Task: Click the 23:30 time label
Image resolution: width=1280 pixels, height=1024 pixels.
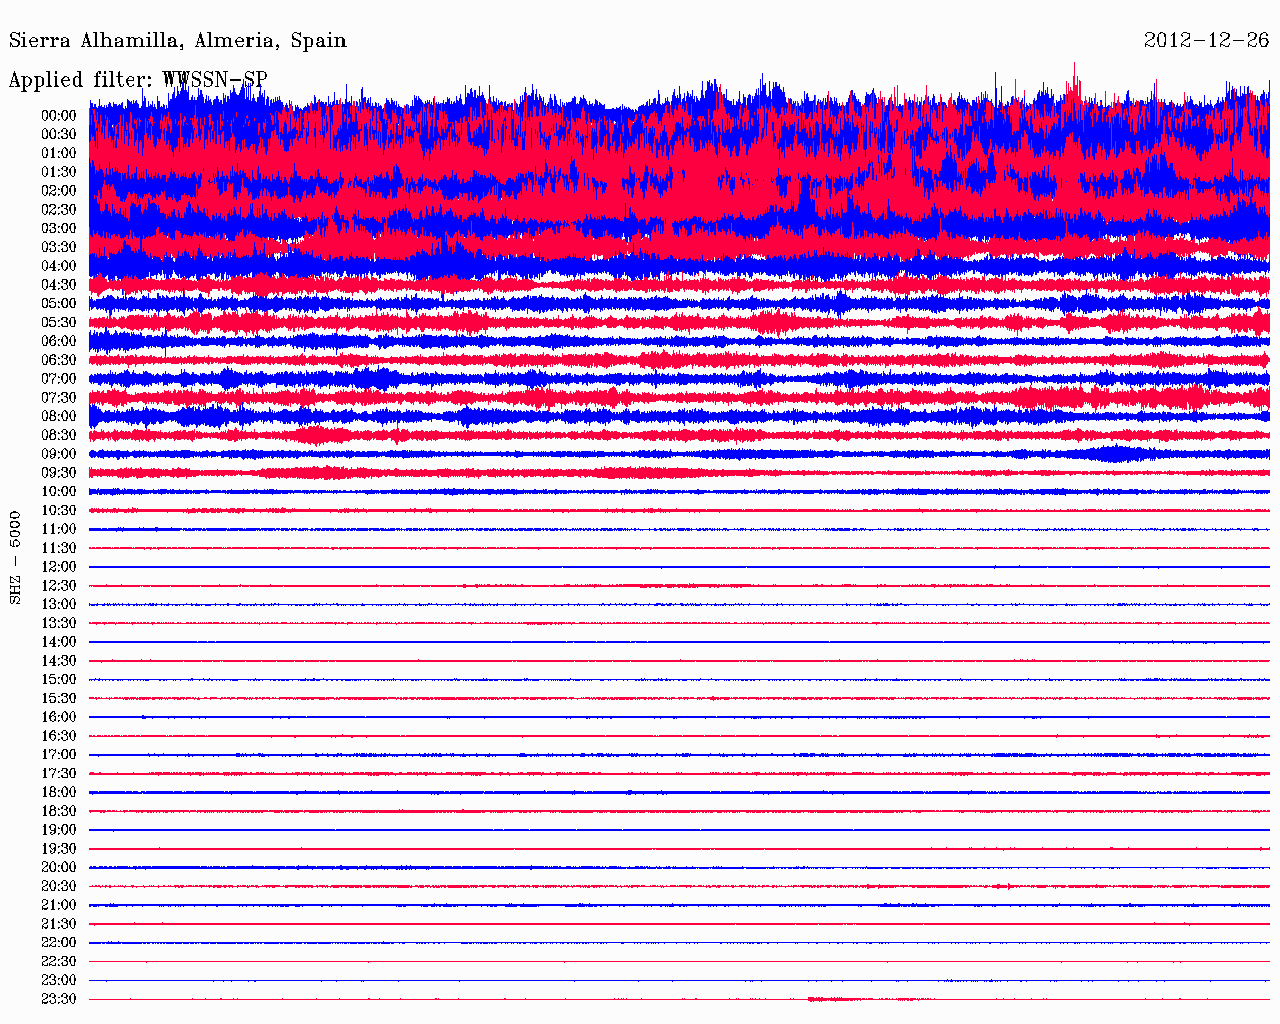Action: coord(59,1000)
